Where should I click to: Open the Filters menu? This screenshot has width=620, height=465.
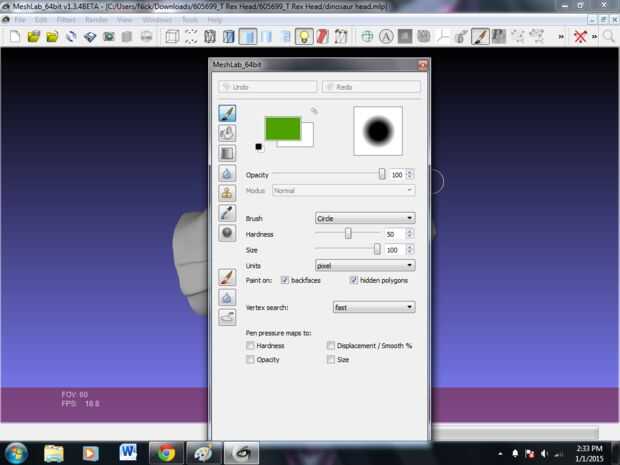[x=66, y=20]
